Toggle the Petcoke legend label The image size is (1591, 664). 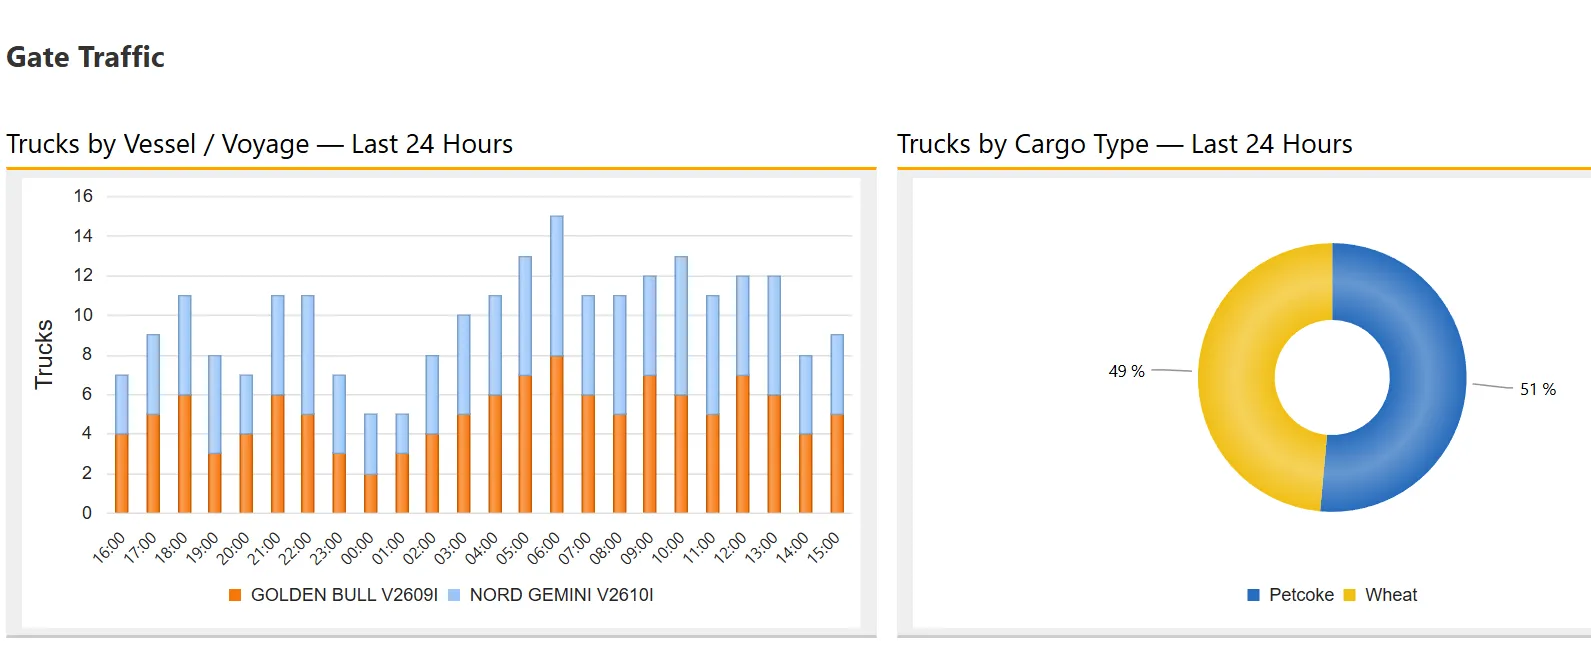coord(1301,595)
